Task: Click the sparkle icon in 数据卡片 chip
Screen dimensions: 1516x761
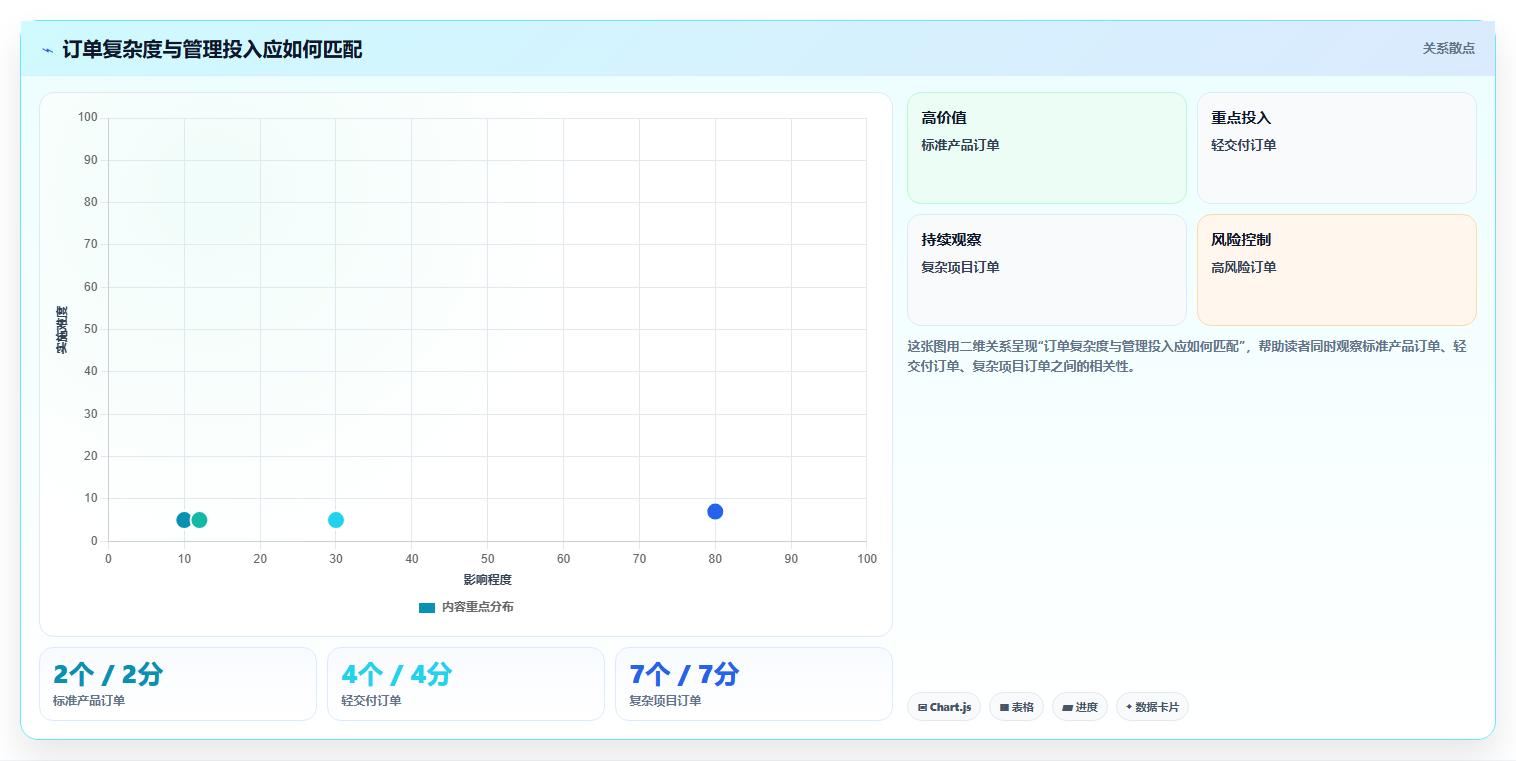Action: 1129,707
